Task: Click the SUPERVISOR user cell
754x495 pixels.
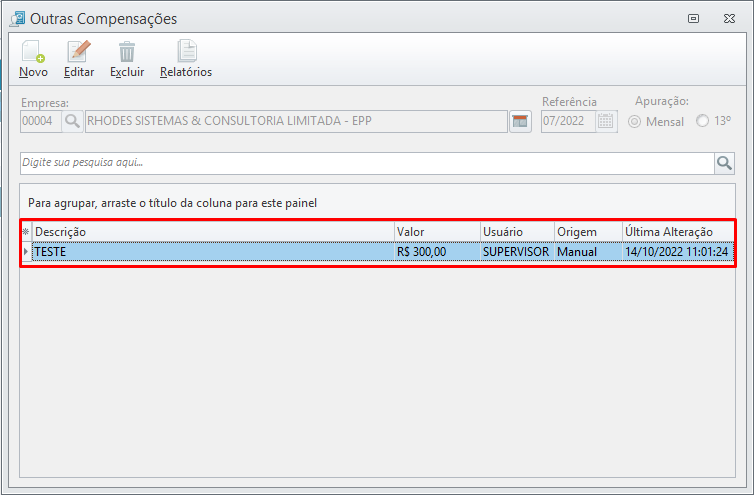Action: [x=517, y=252]
